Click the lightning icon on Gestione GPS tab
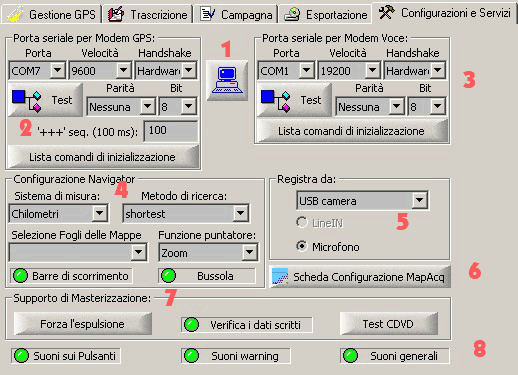The width and height of the screenshot is (518, 375). tap(15, 14)
